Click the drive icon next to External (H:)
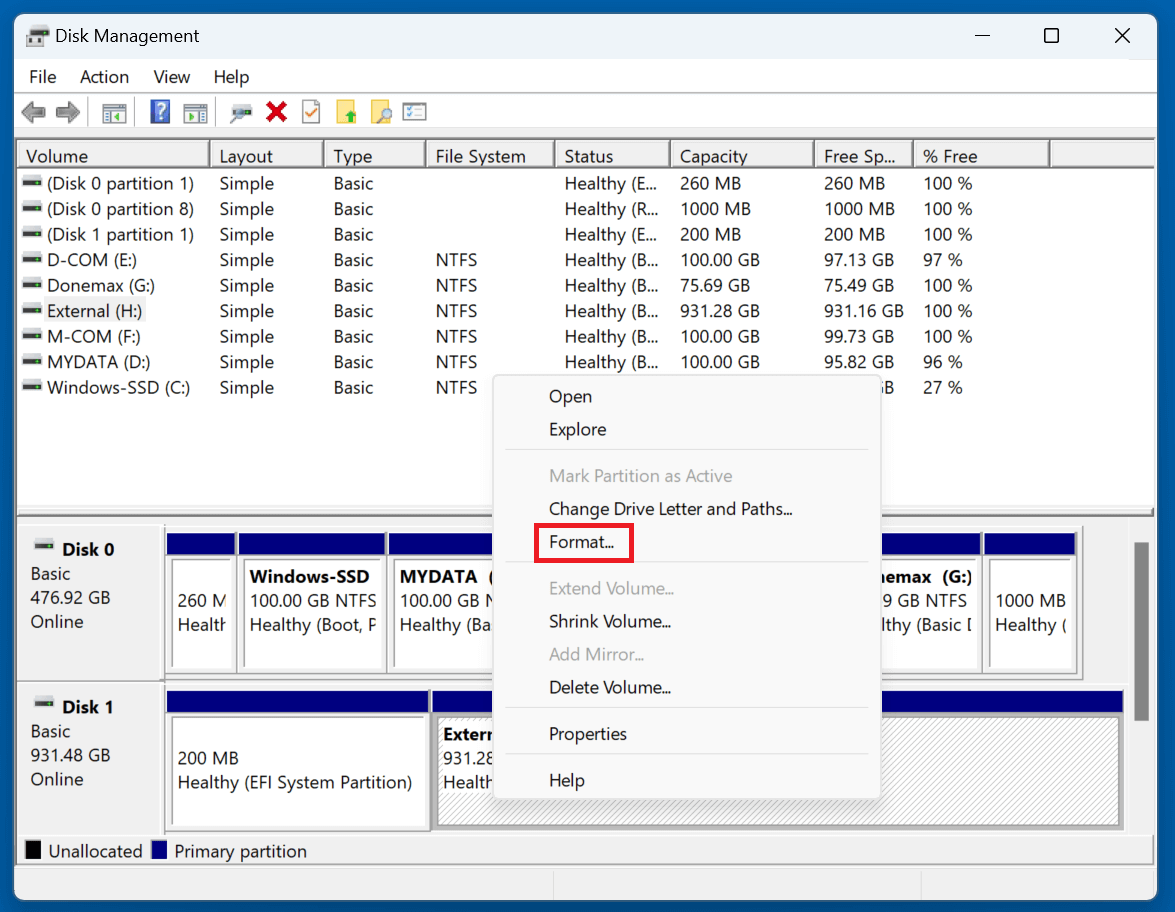Viewport: 1175px width, 912px height. (30, 311)
